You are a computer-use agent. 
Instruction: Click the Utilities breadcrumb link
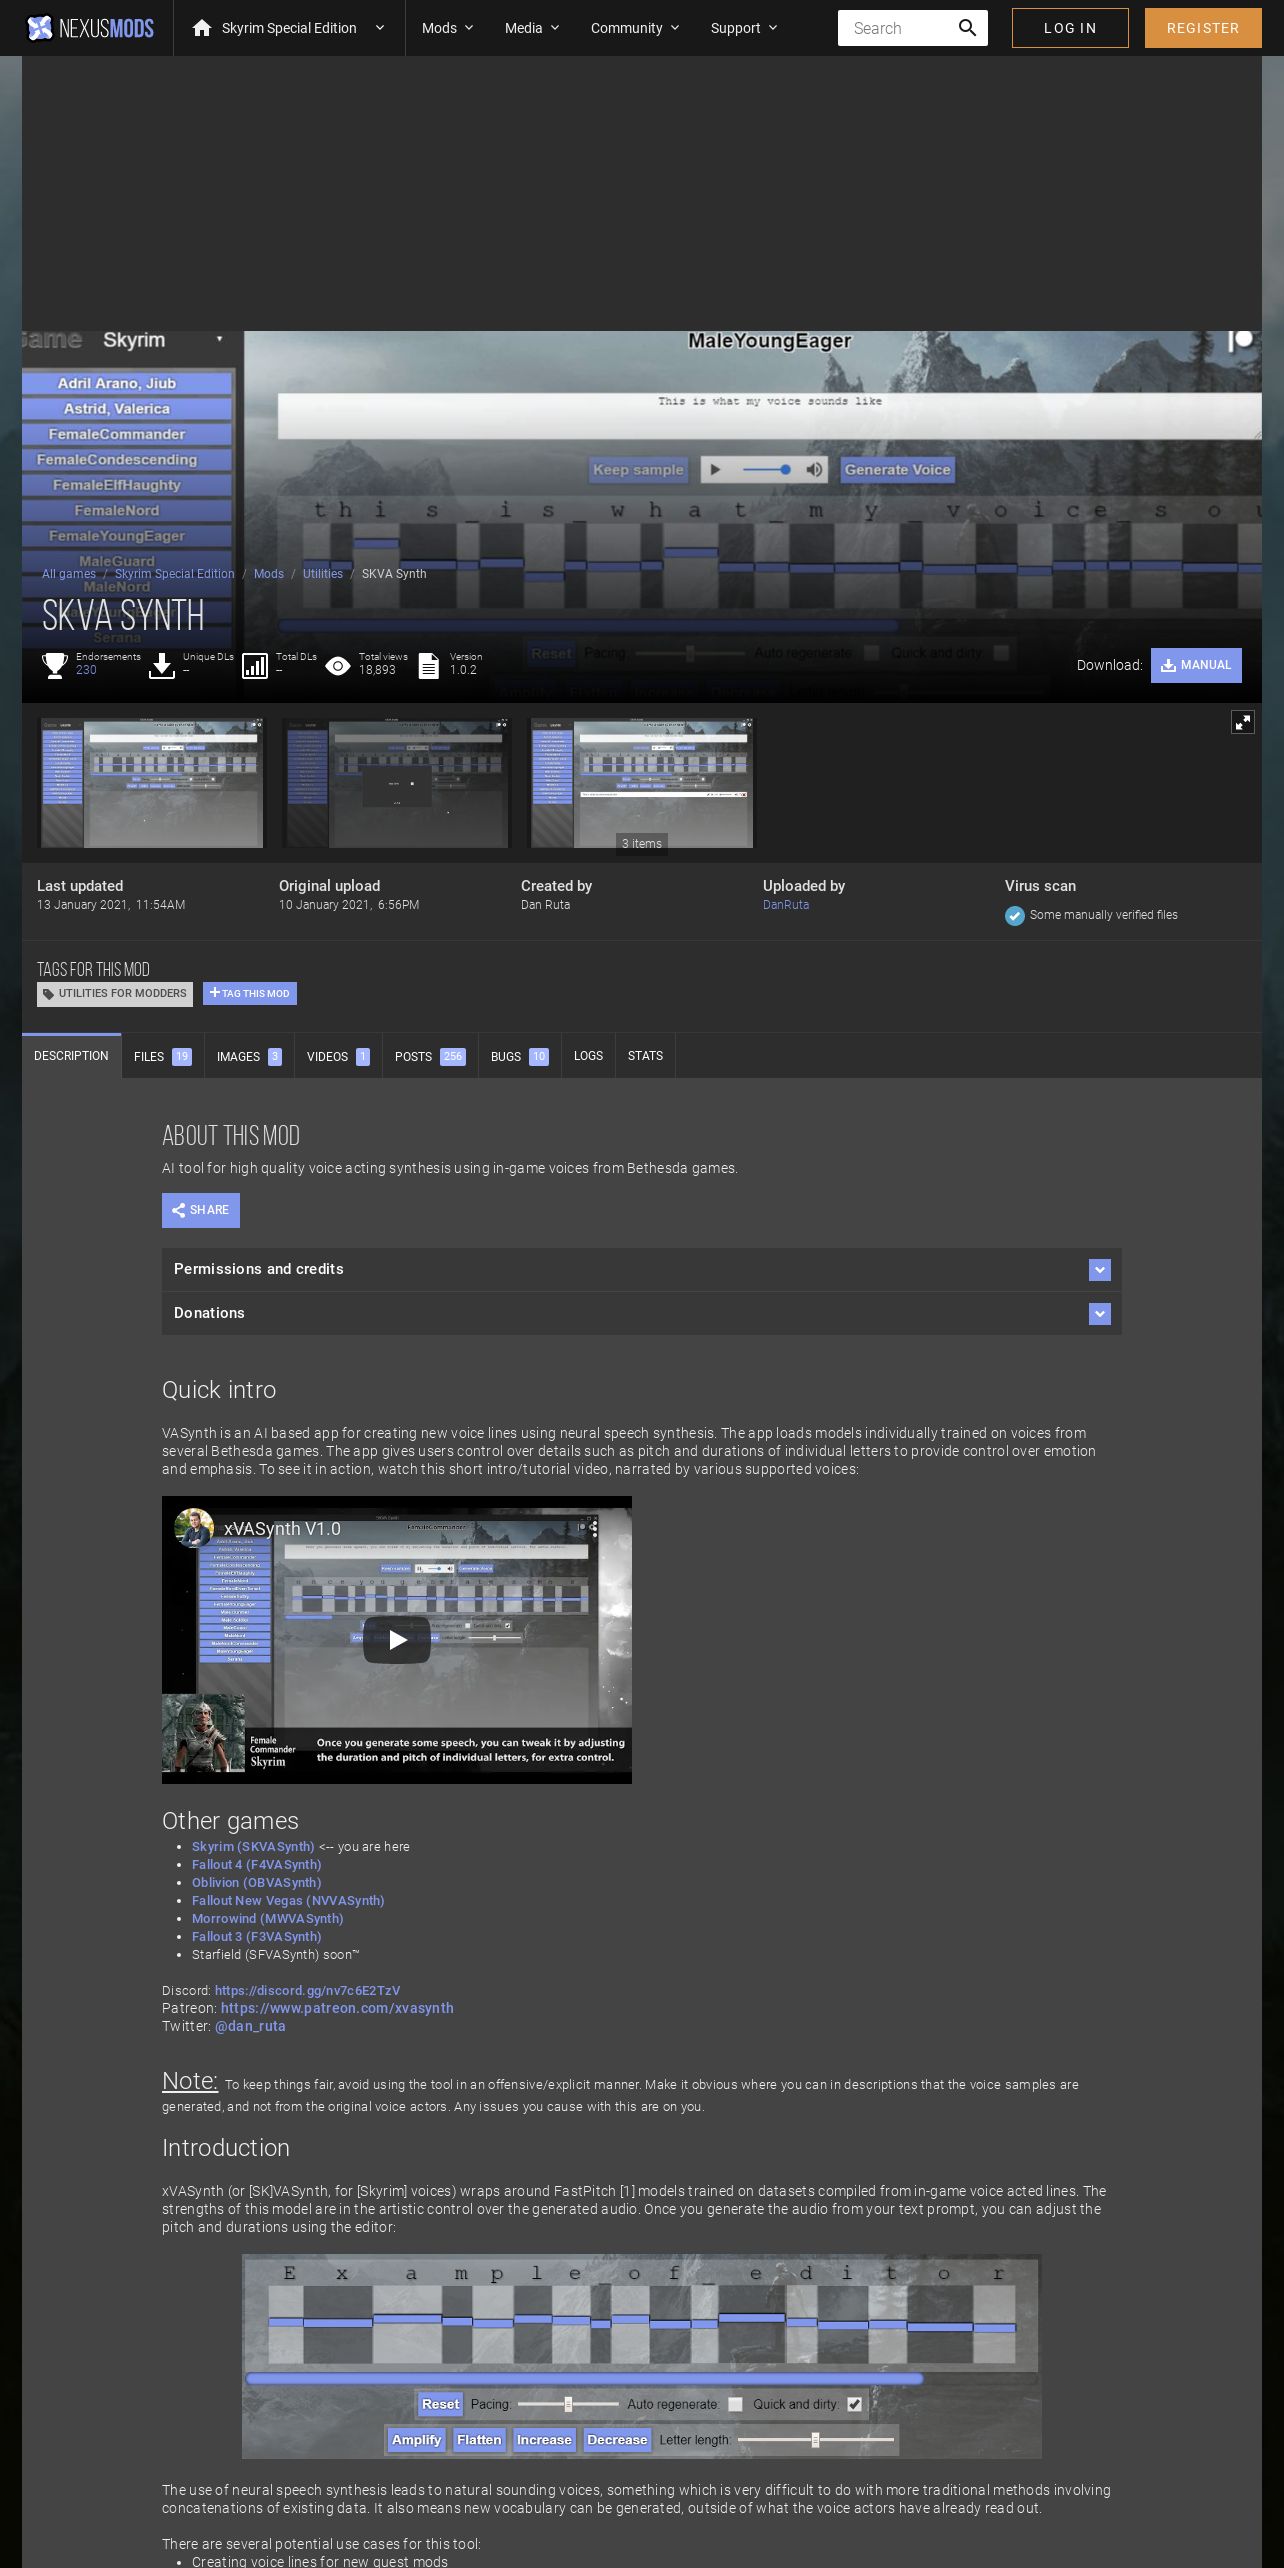click(x=323, y=574)
